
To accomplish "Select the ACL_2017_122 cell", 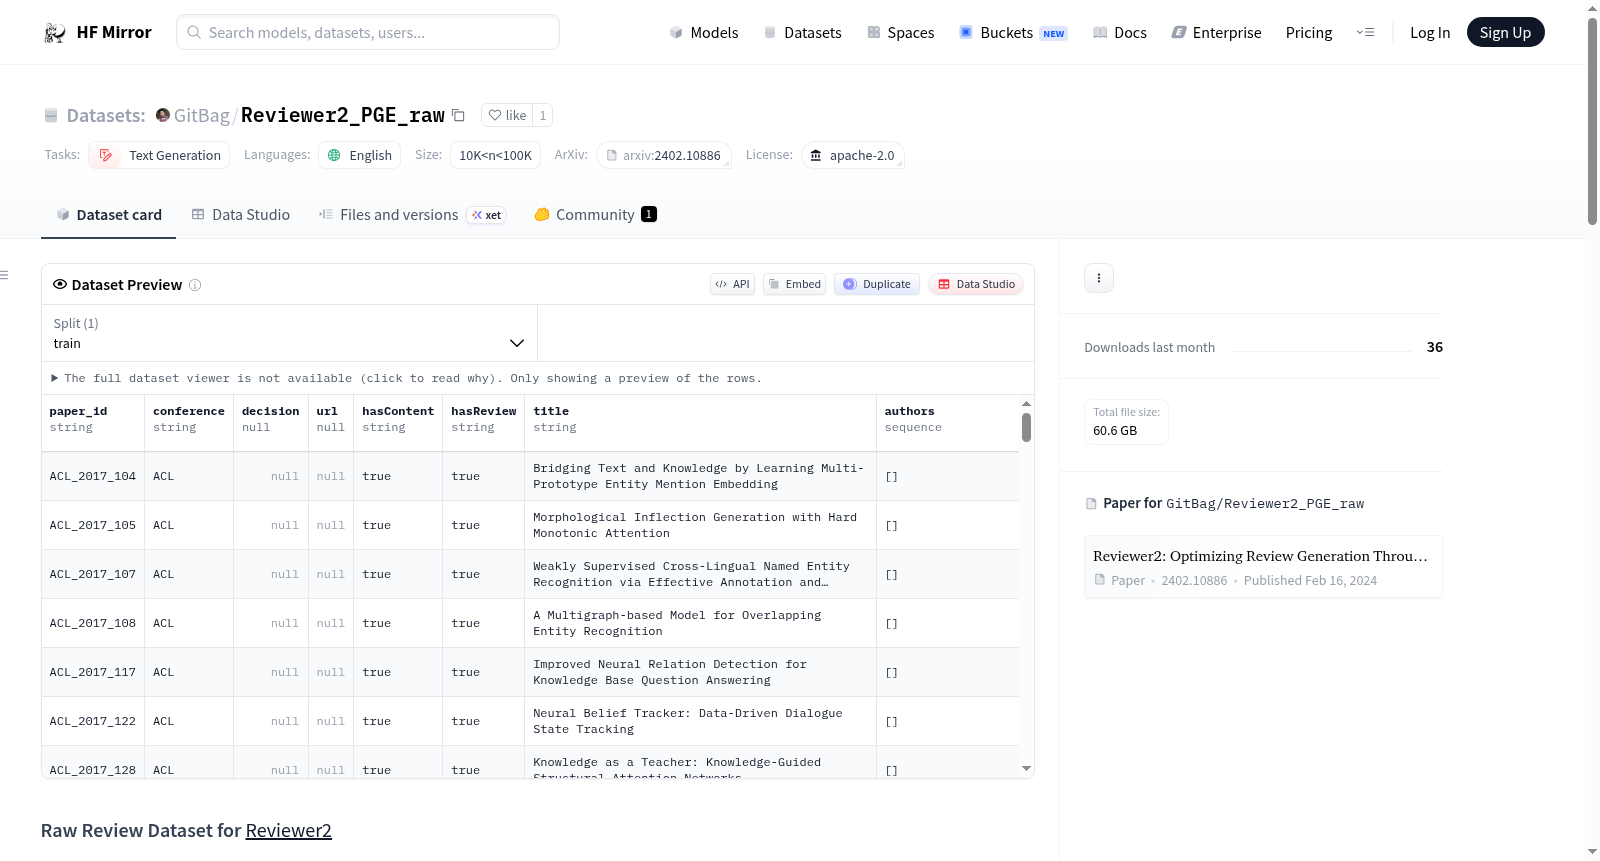I will tap(93, 721).
